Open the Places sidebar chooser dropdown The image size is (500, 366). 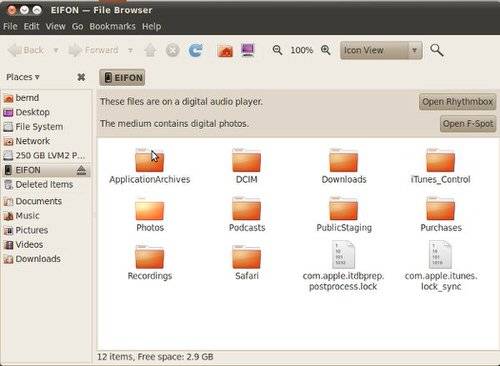(x=23, y=77)
